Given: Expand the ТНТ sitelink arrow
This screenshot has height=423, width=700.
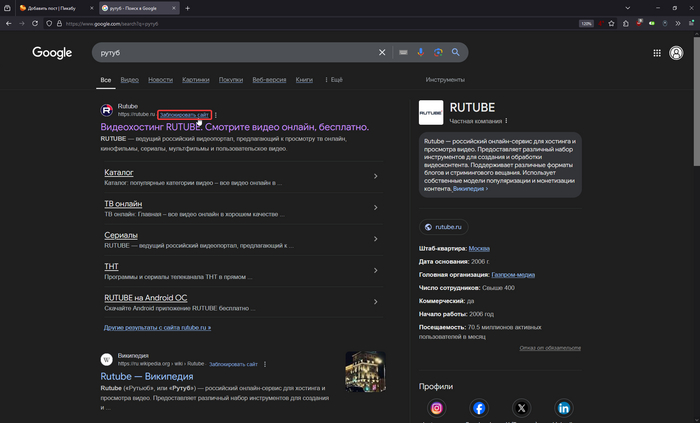Looking at the screenshot, I should (x=375, y=270).
